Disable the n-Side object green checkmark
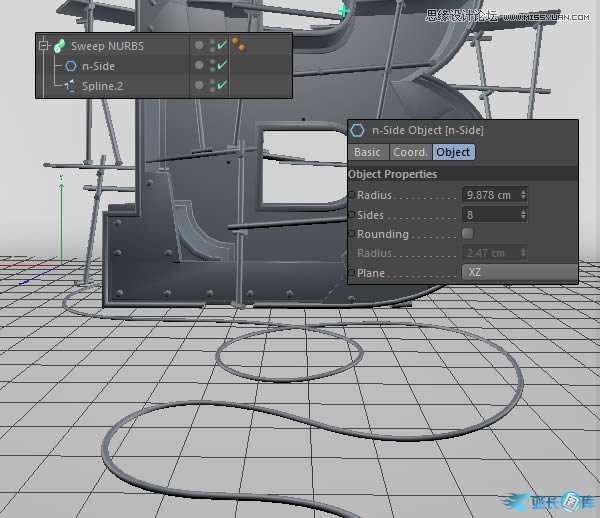Viewport: 600px width, 518px height. tap(222, 66)
